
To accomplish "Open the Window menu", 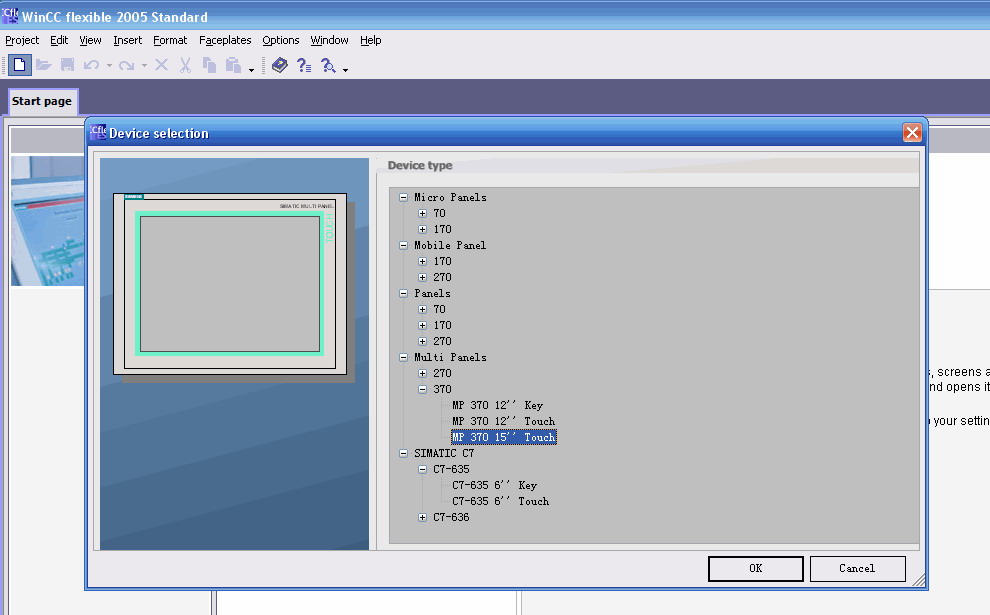I will coord(329,40).
